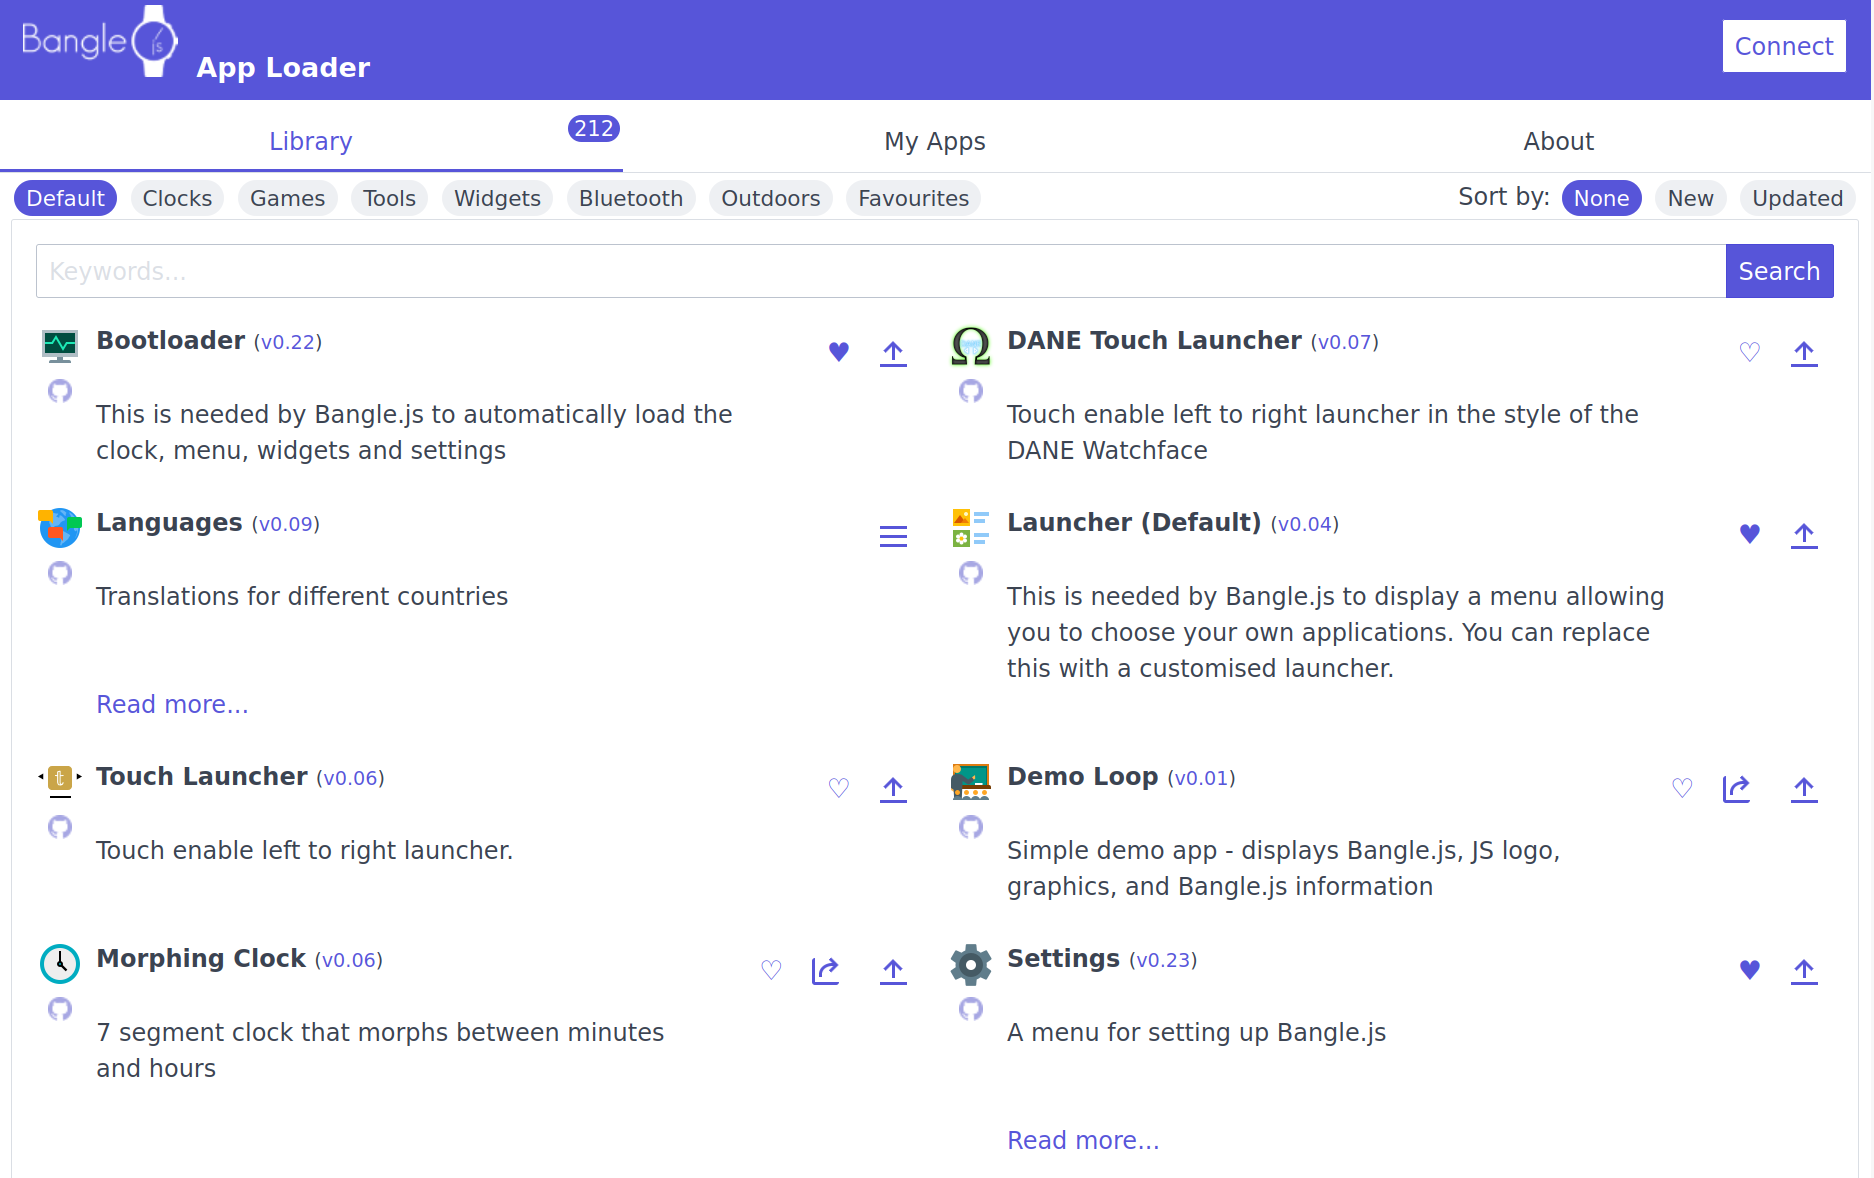Try Morphing Clock in the emulator

825,971
